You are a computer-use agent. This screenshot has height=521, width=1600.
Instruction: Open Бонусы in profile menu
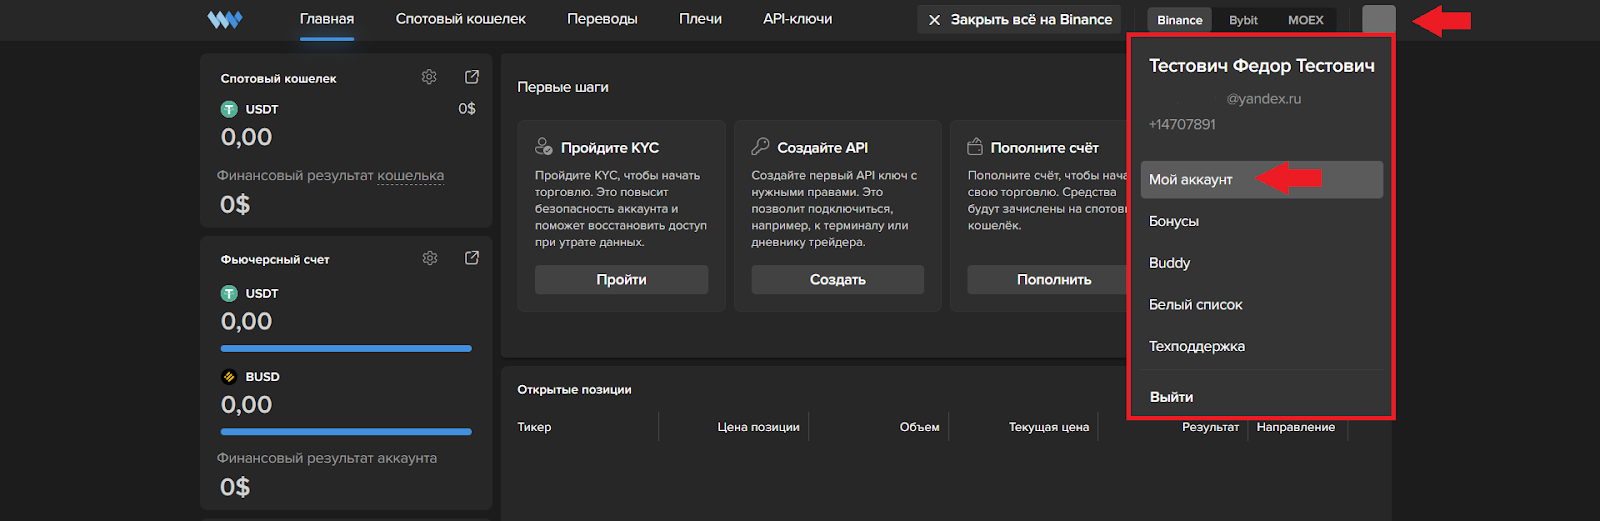coord(1174,221)
